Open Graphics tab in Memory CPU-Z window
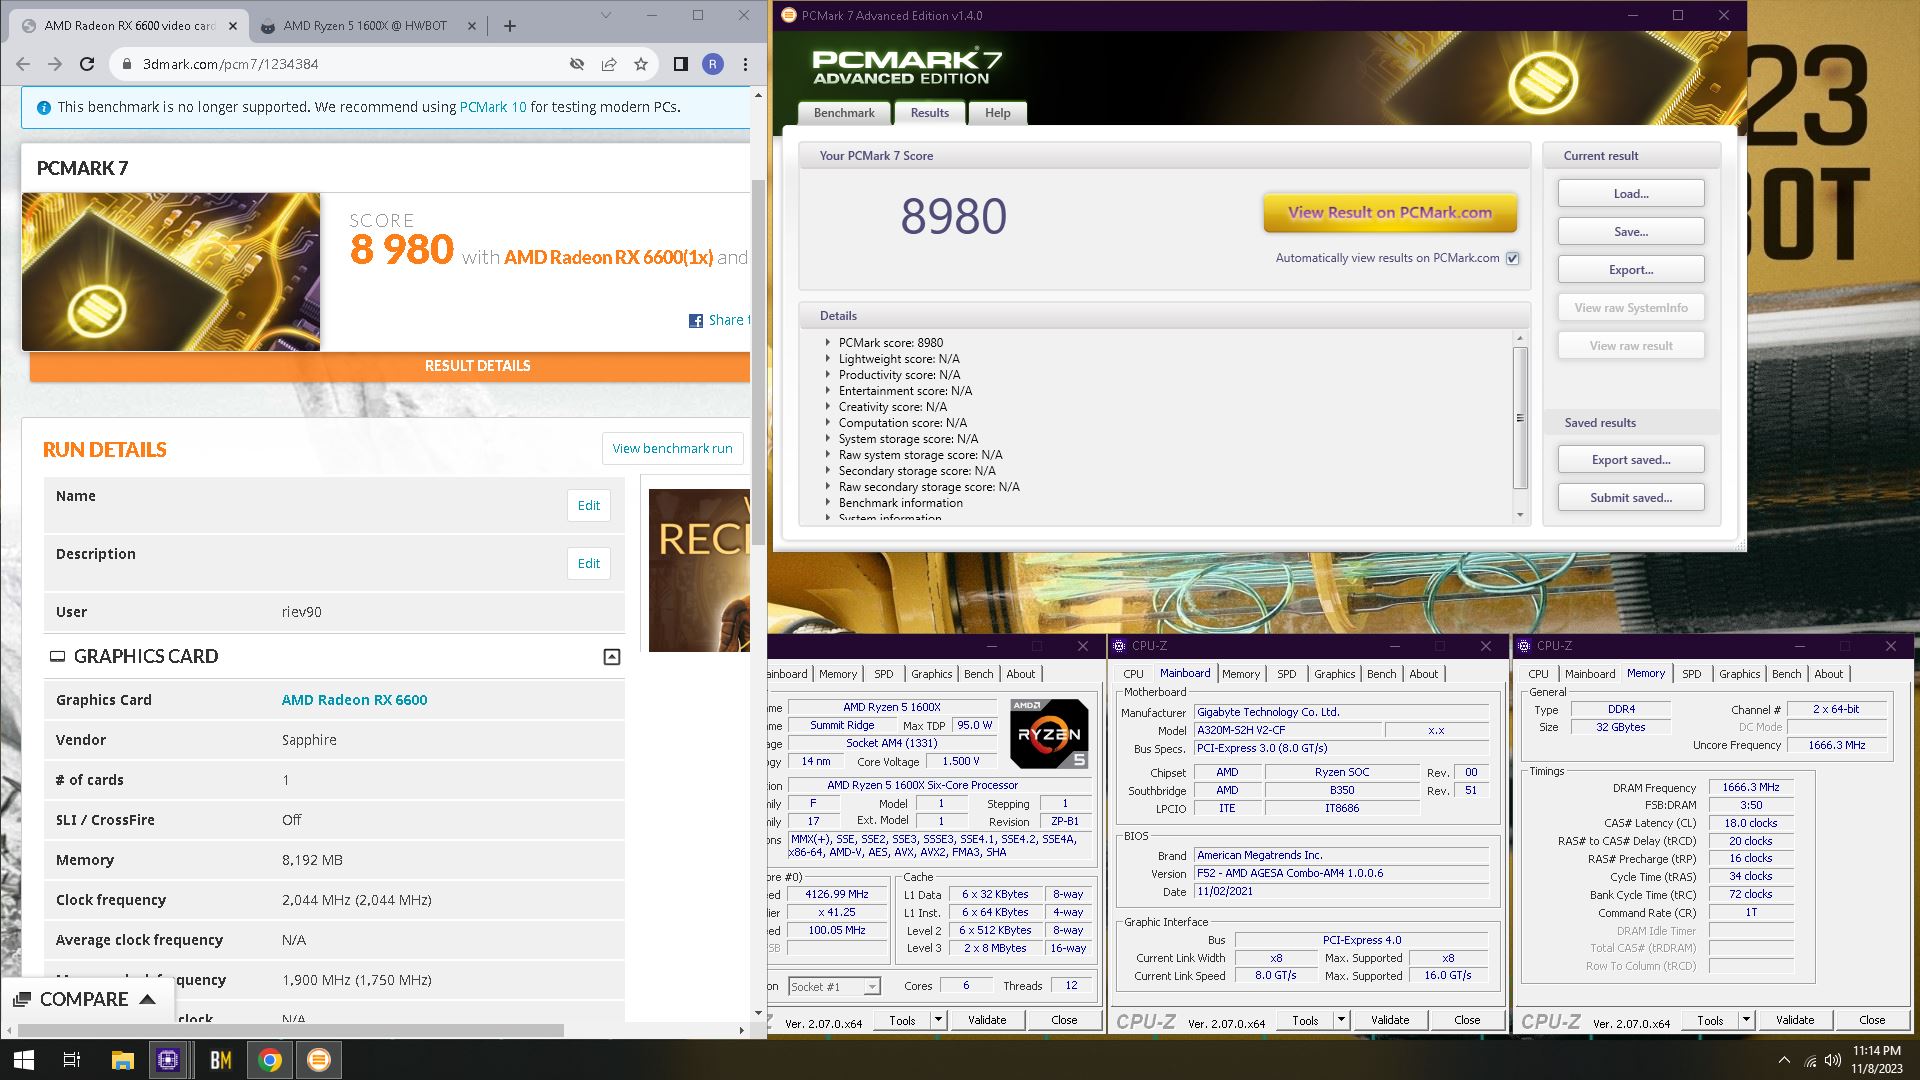Screen dimensions: 1920x1080 (1739, 674)
